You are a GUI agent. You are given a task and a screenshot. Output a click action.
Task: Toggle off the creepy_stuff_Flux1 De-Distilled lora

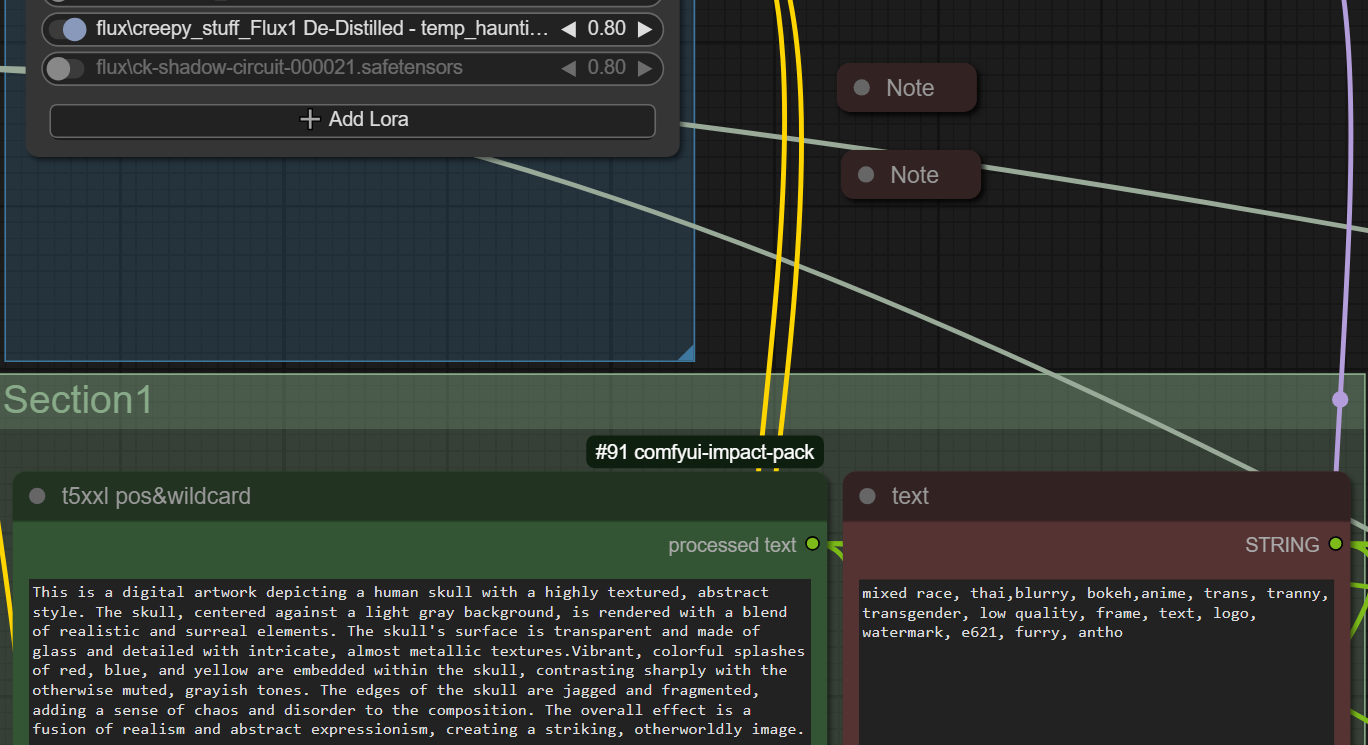67,29
